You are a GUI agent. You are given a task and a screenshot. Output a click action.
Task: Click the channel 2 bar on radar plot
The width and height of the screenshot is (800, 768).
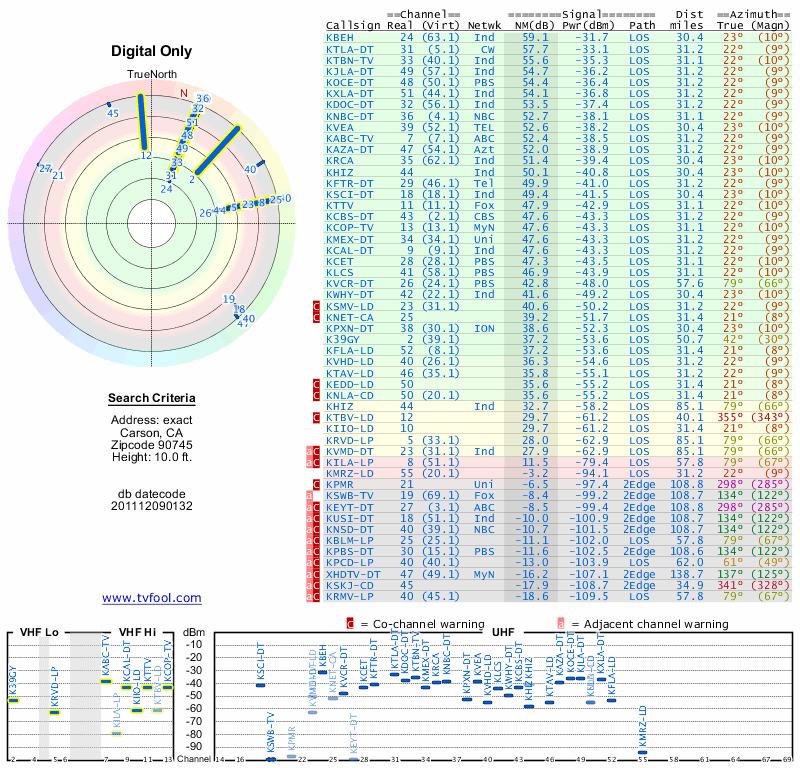(217, 150)
